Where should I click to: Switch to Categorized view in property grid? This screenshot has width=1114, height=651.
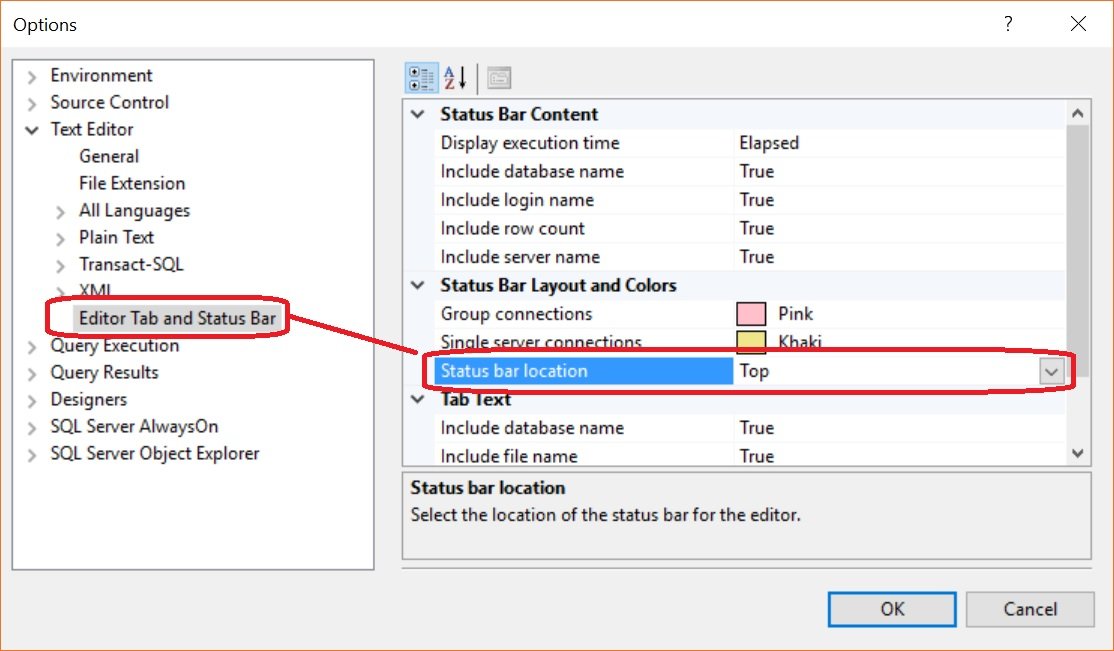pos(421,78)
